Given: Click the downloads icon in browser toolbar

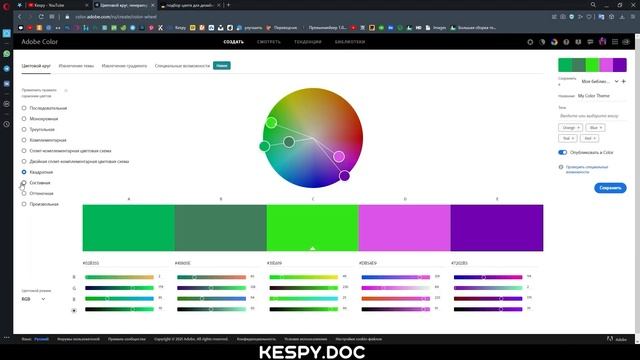Looking at the screenshot, I should pyautogui.click(x=622, y=17).
